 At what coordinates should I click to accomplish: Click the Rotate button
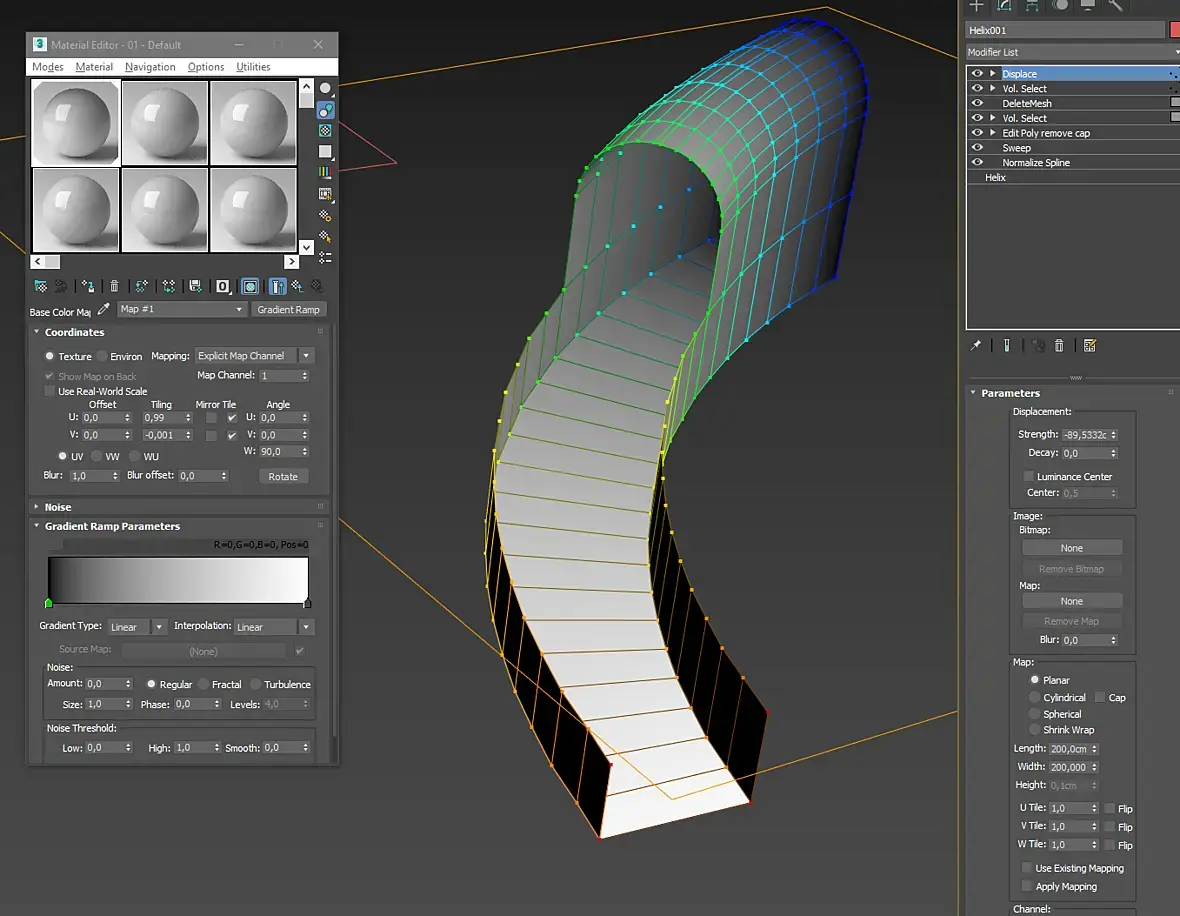click(x=283, y=476)
